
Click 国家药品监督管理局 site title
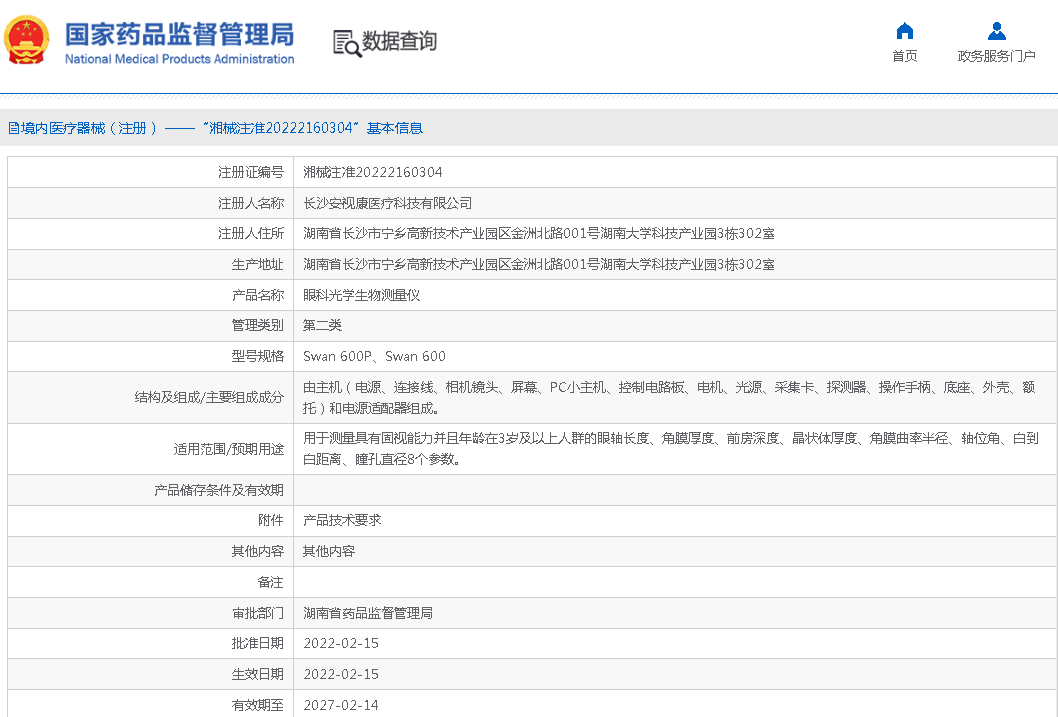click(179, 34)
